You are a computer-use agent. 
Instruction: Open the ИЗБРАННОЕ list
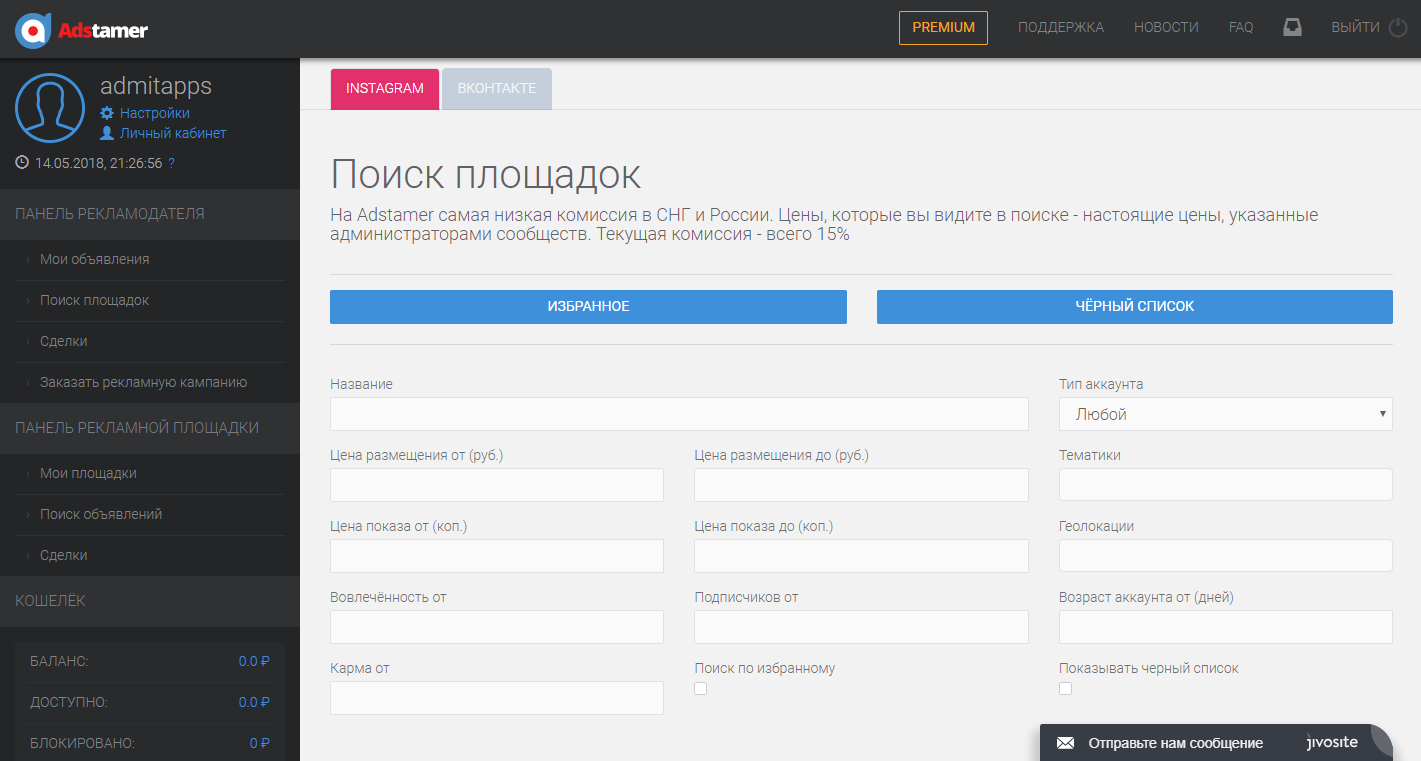pyautogui.click(x=588, y=307)
